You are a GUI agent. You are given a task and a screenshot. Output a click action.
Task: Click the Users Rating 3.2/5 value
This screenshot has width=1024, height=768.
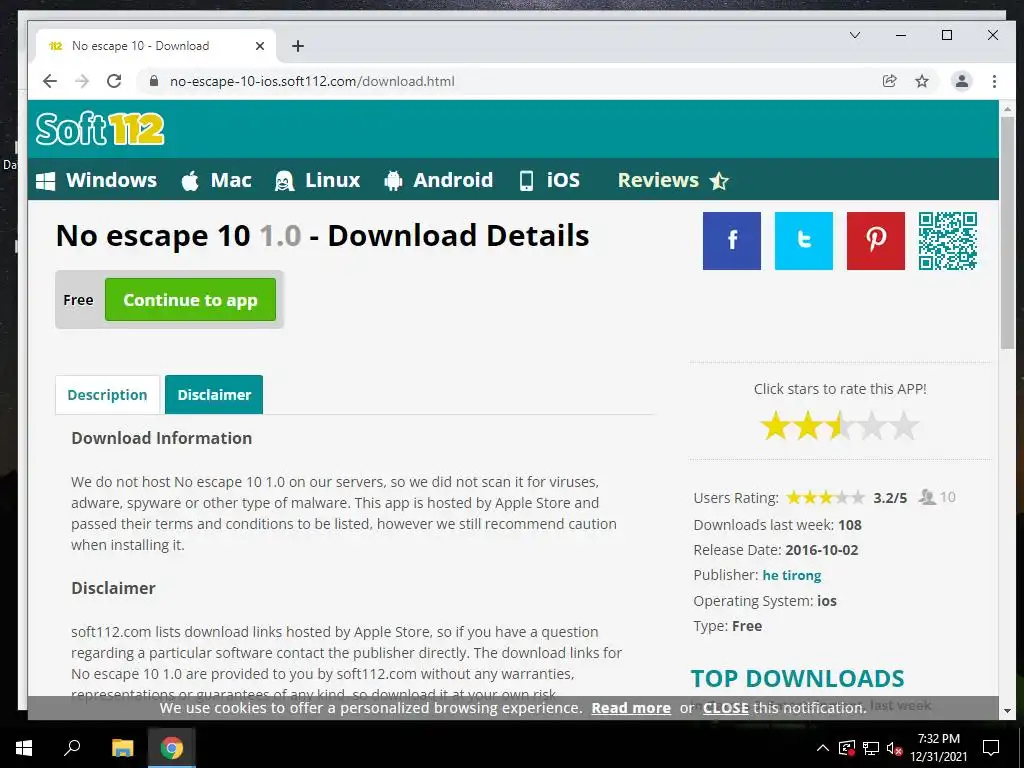pyautogui.click(x=890, y=498)
